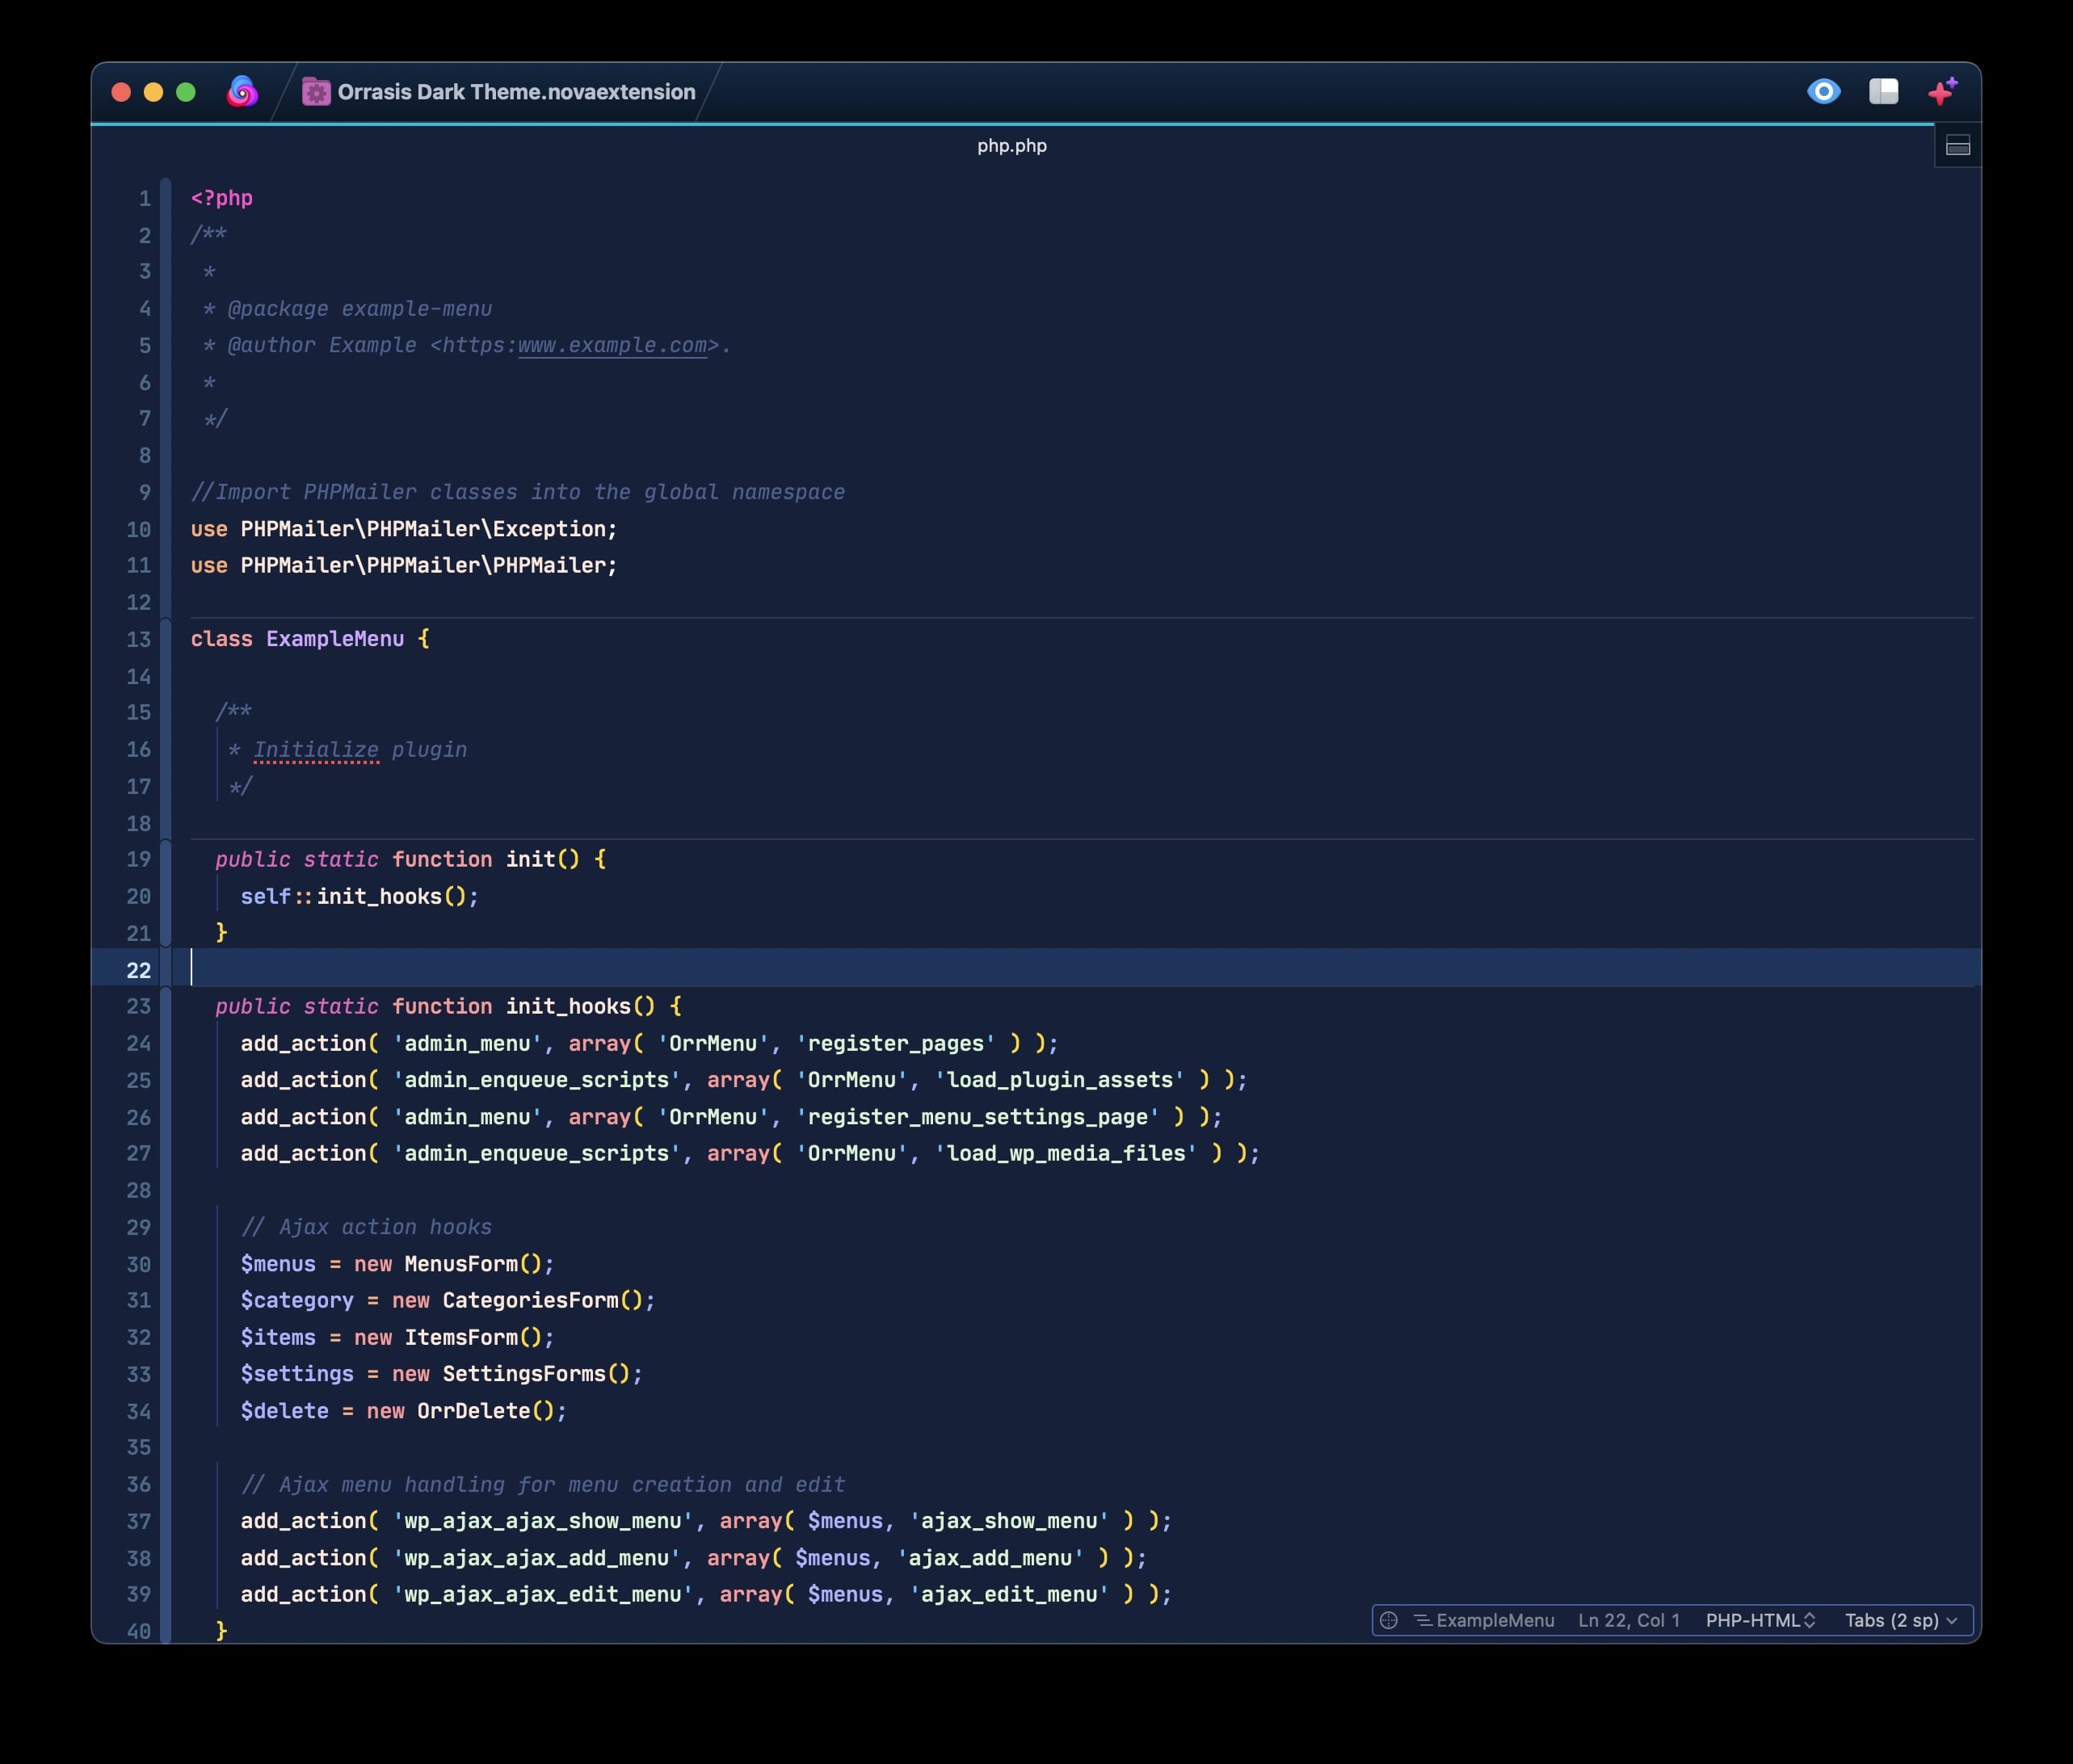Open the ExampleMenu symbol navigation popup
The height and width of the screenshot is (1764, 2073).
click(x=1494, y=1620)
